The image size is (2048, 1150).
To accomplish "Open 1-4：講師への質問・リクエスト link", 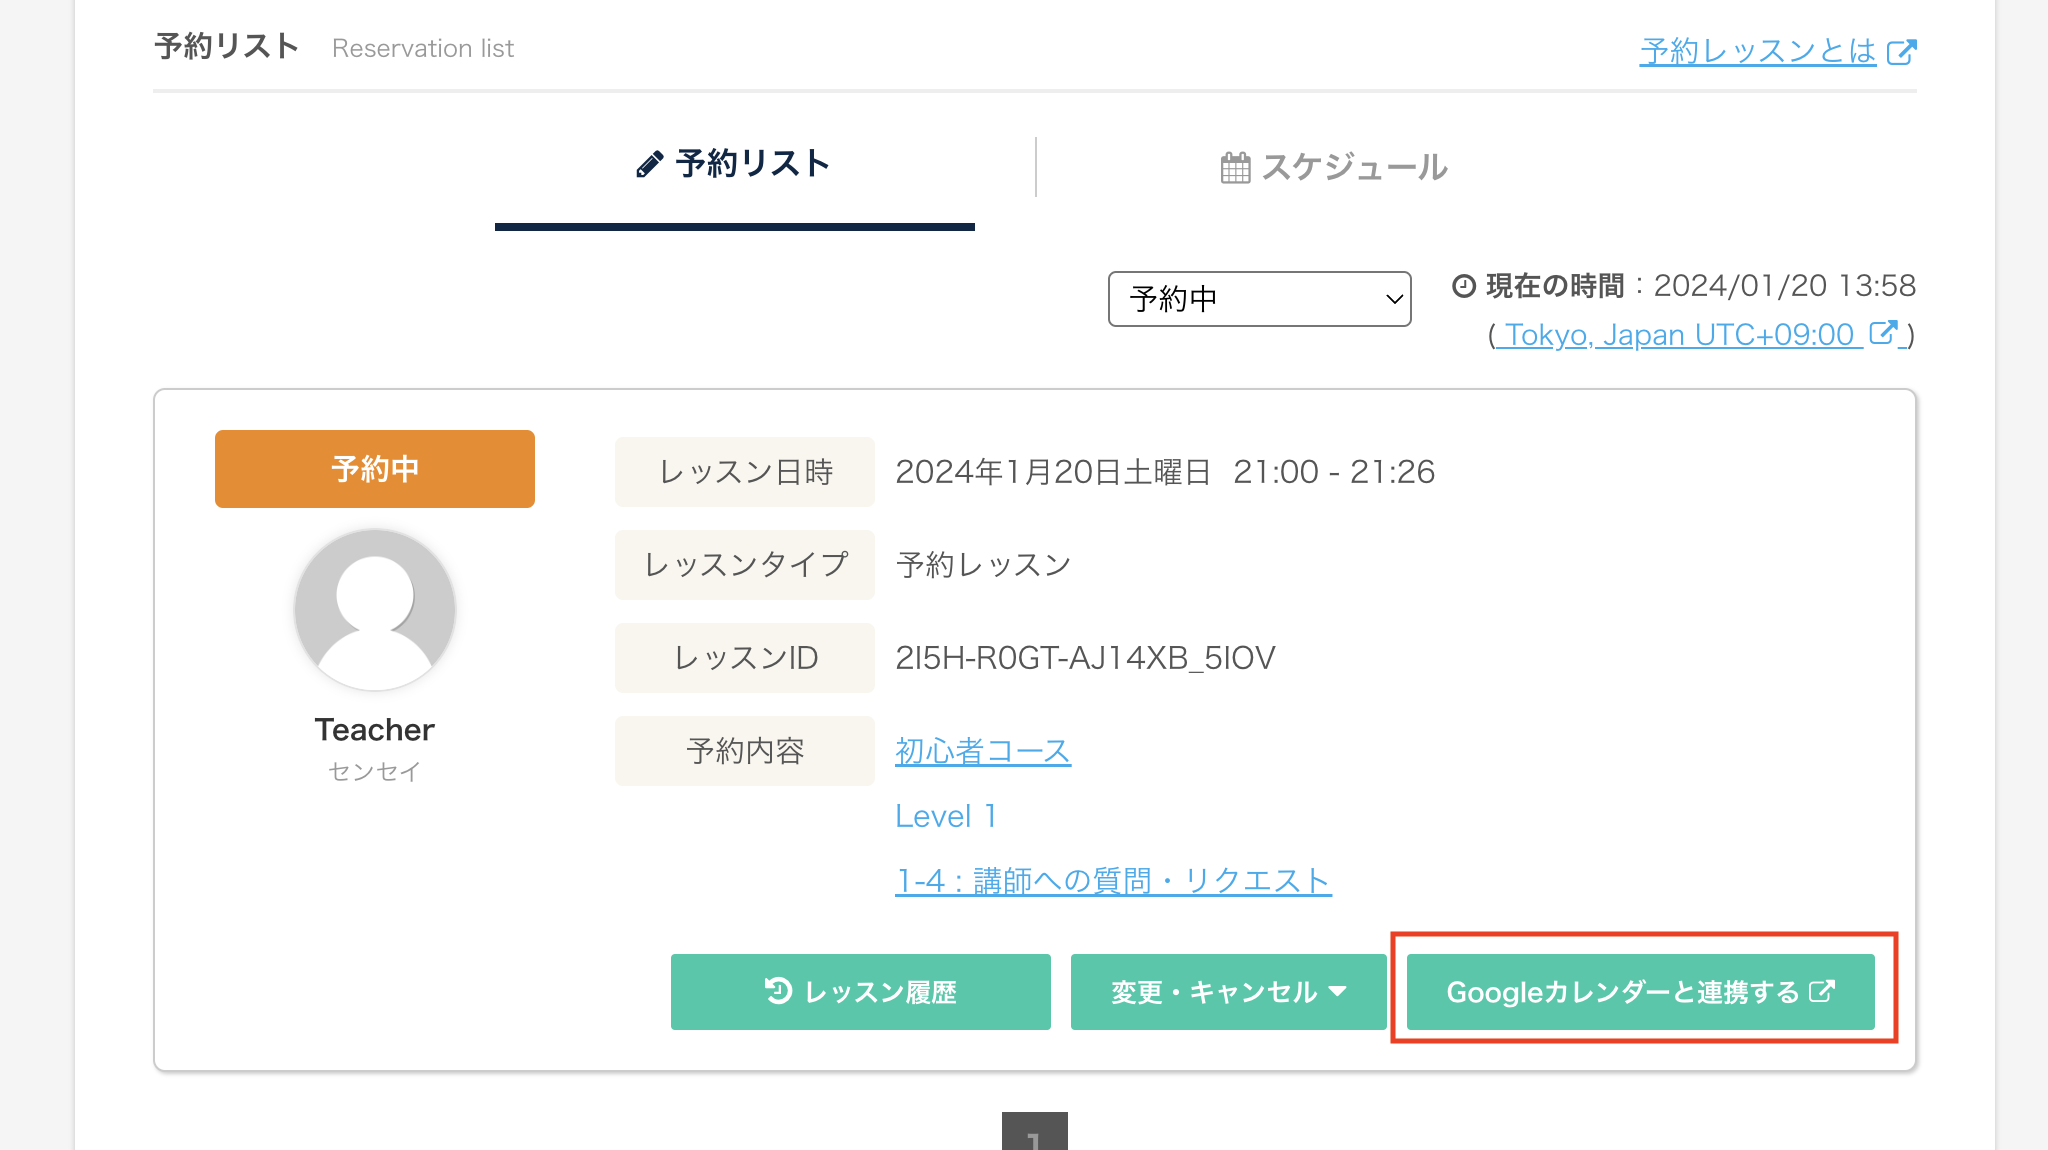I will (1113, 881).
